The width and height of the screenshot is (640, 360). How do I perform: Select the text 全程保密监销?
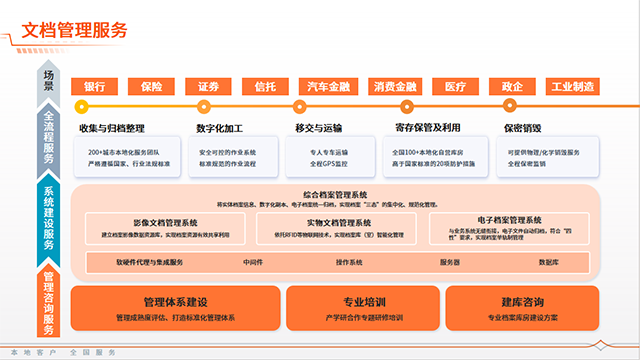[527, 164]
